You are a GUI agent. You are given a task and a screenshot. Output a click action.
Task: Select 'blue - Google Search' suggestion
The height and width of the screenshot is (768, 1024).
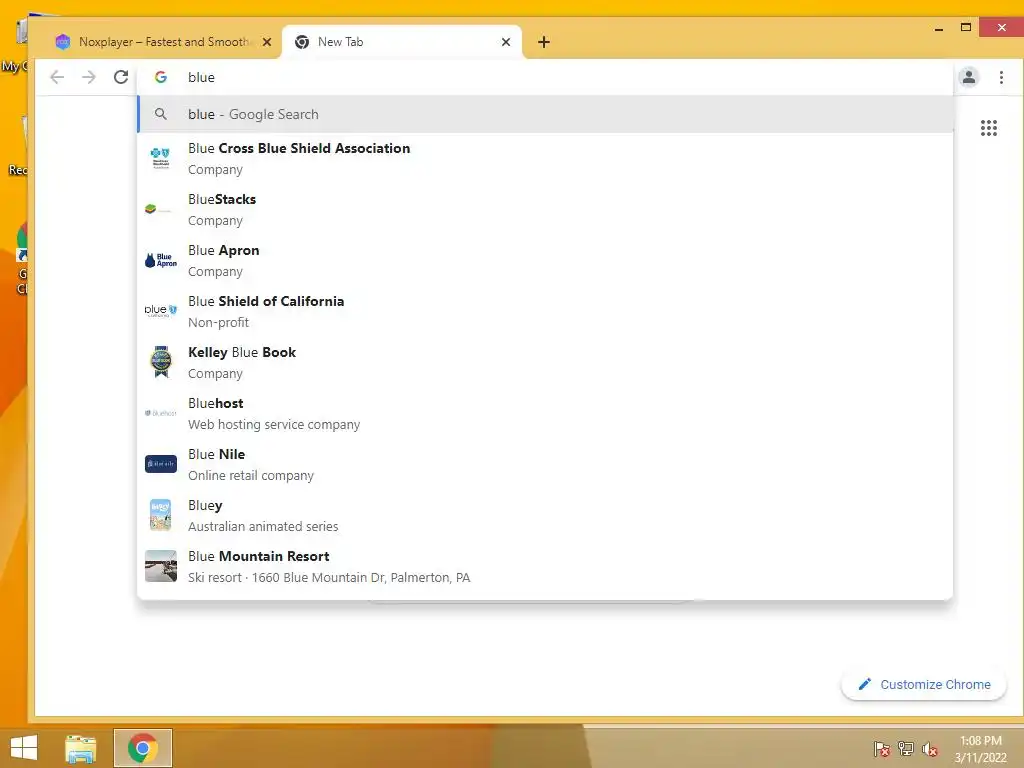[x=545, y=114]
